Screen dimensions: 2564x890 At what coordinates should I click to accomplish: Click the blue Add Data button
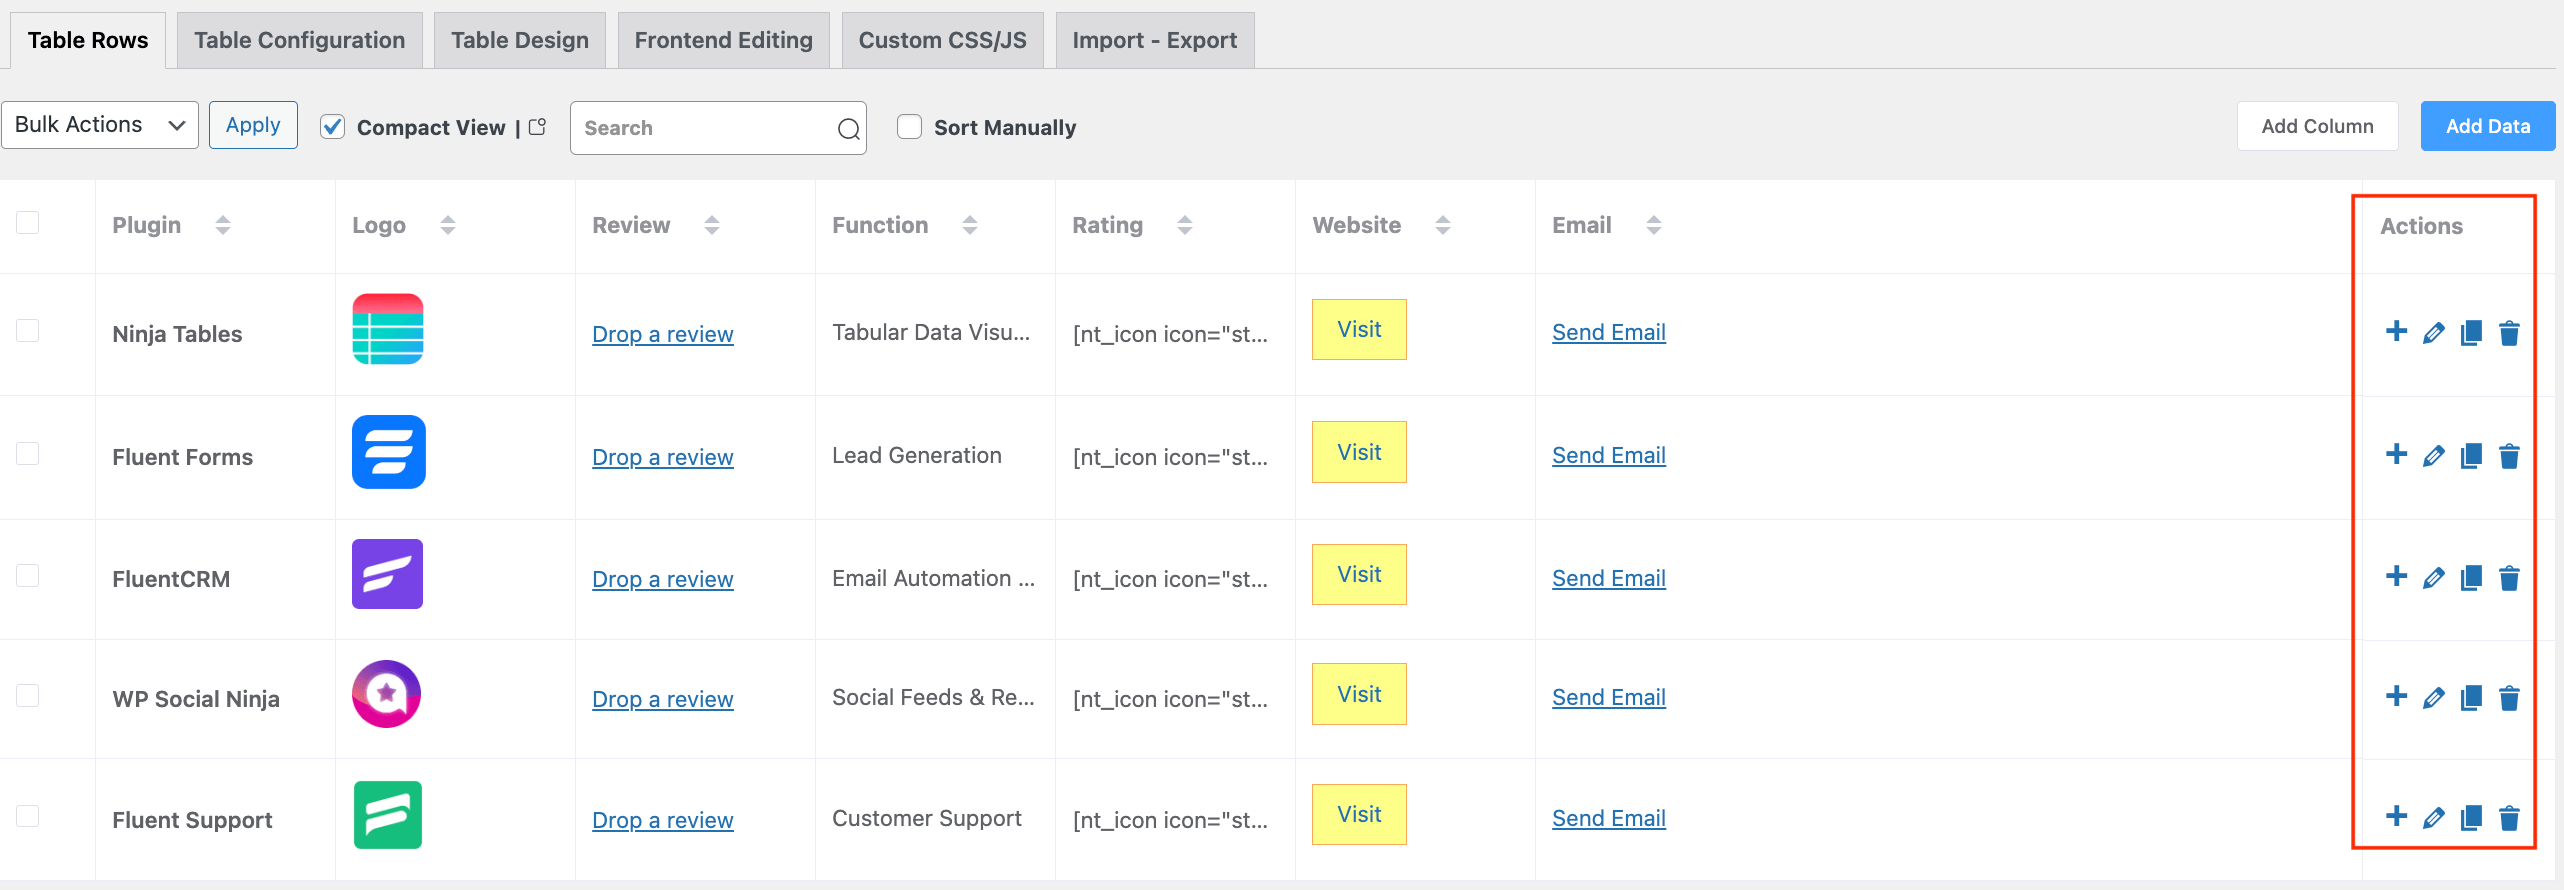click(x=2488, y=126)
